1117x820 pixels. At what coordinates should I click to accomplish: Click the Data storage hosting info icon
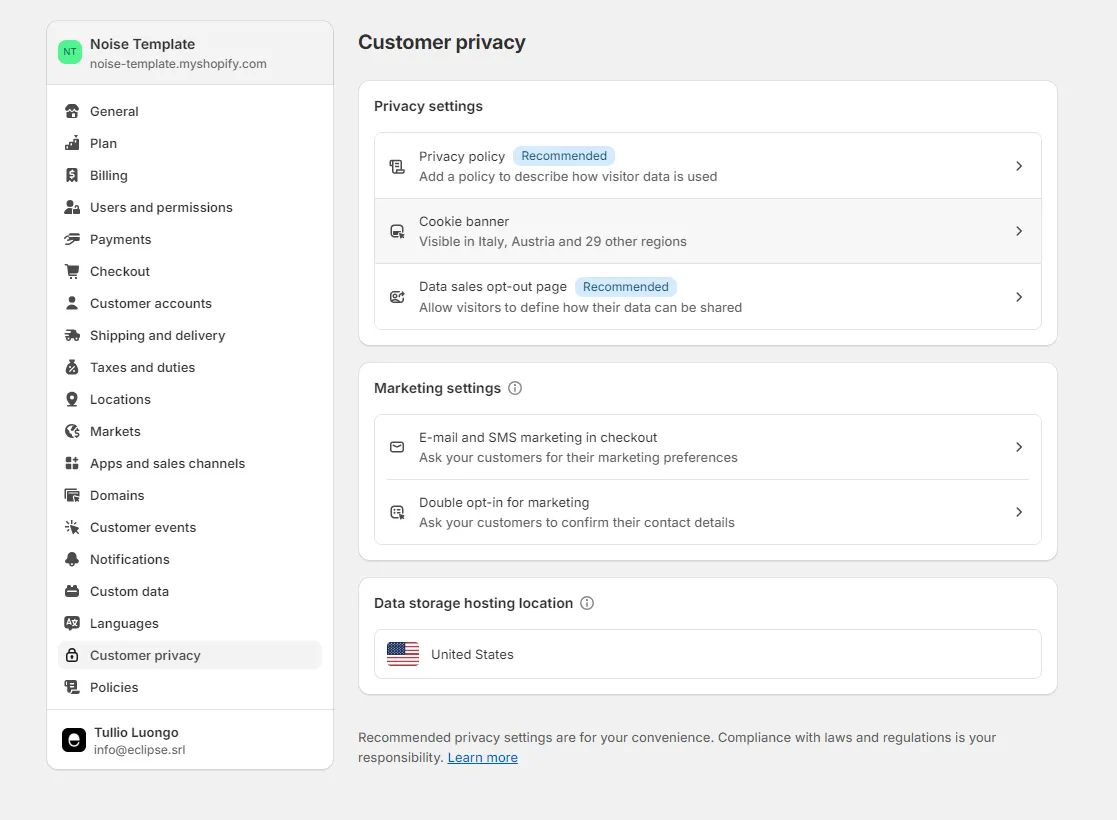[587, 603]
